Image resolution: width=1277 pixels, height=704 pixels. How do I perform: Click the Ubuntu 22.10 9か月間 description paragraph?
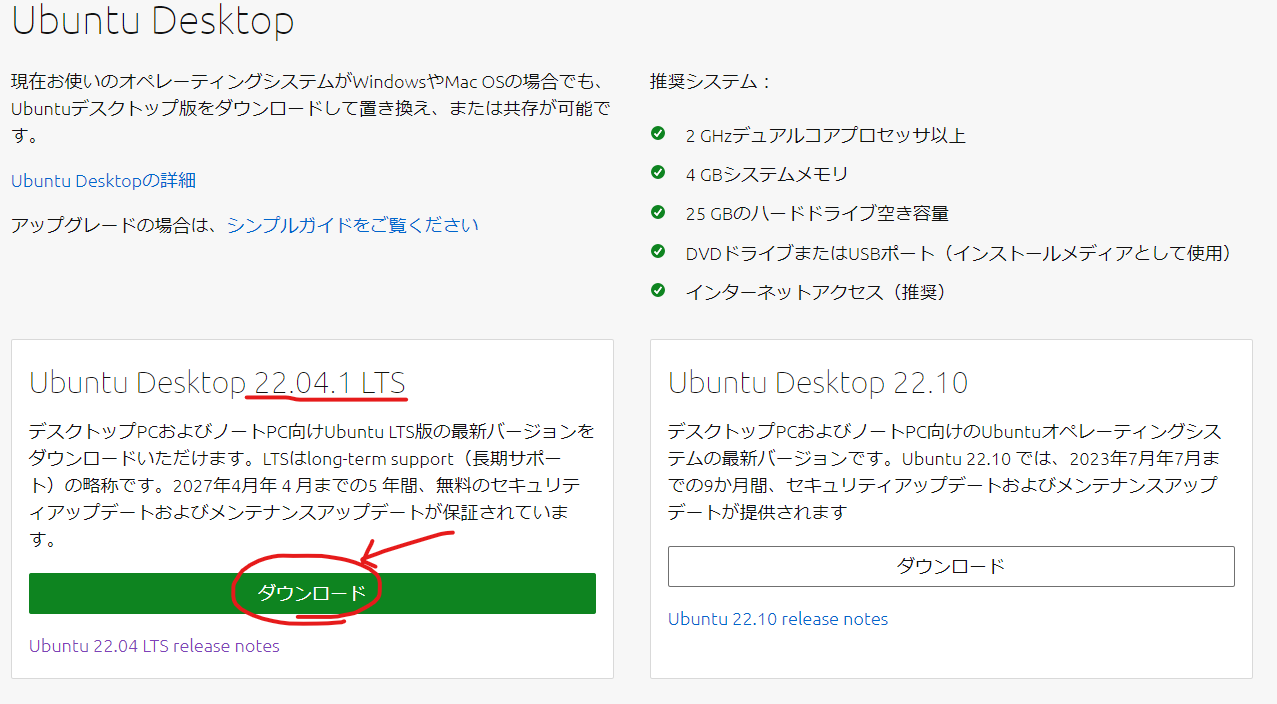tap(945, 472)
